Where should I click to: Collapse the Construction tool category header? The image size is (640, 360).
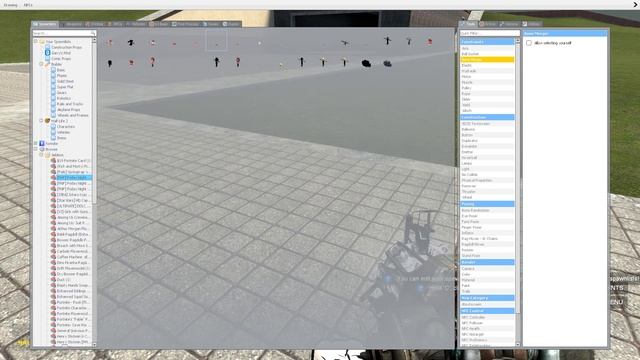point(487,118)
